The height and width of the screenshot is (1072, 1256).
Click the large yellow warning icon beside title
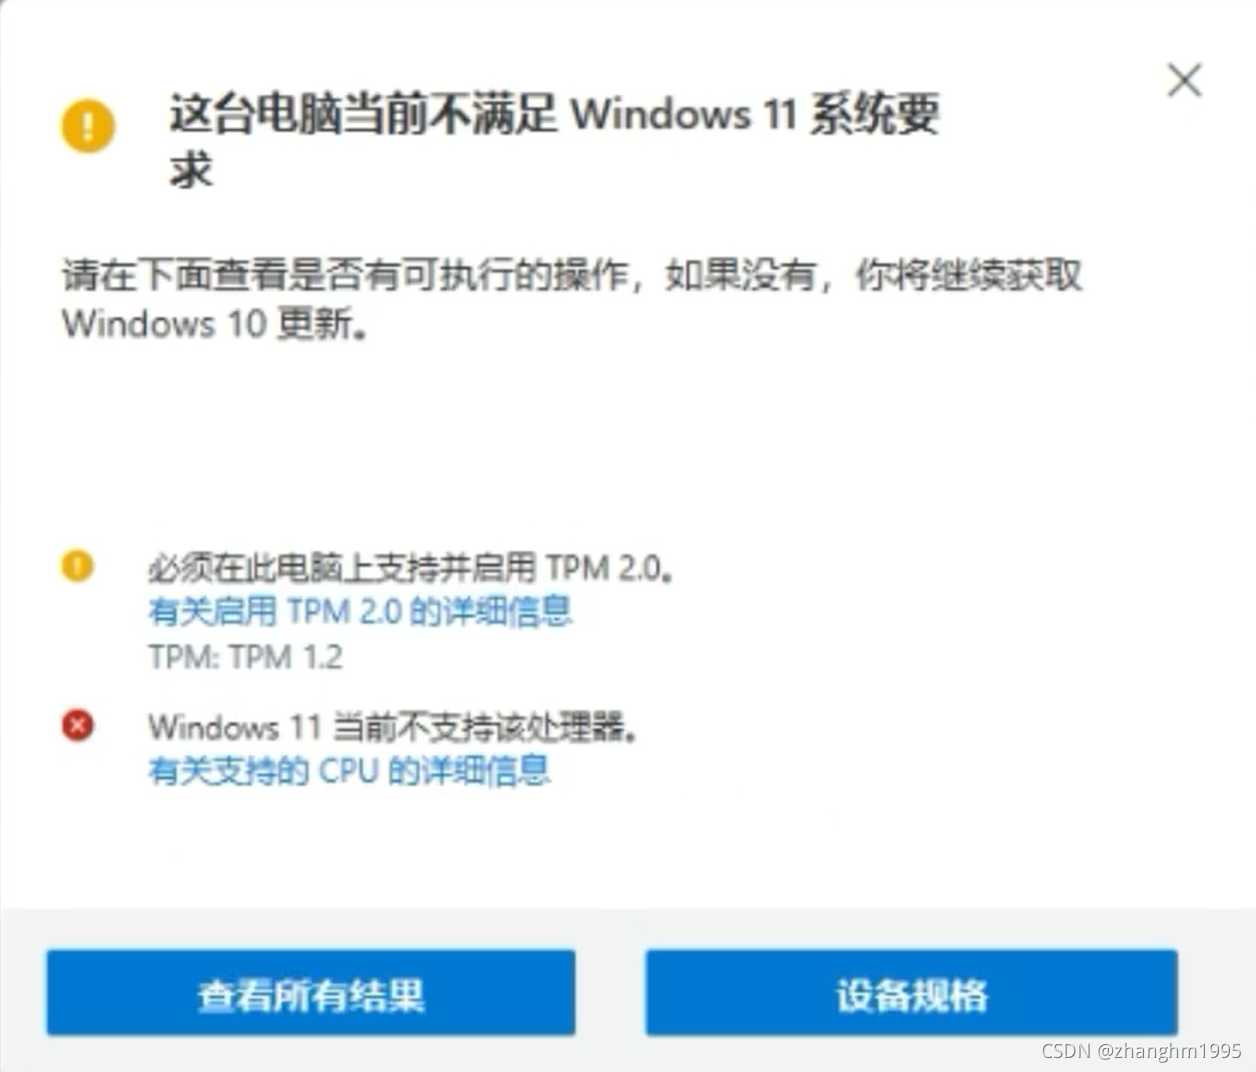[x=88, y=126]
